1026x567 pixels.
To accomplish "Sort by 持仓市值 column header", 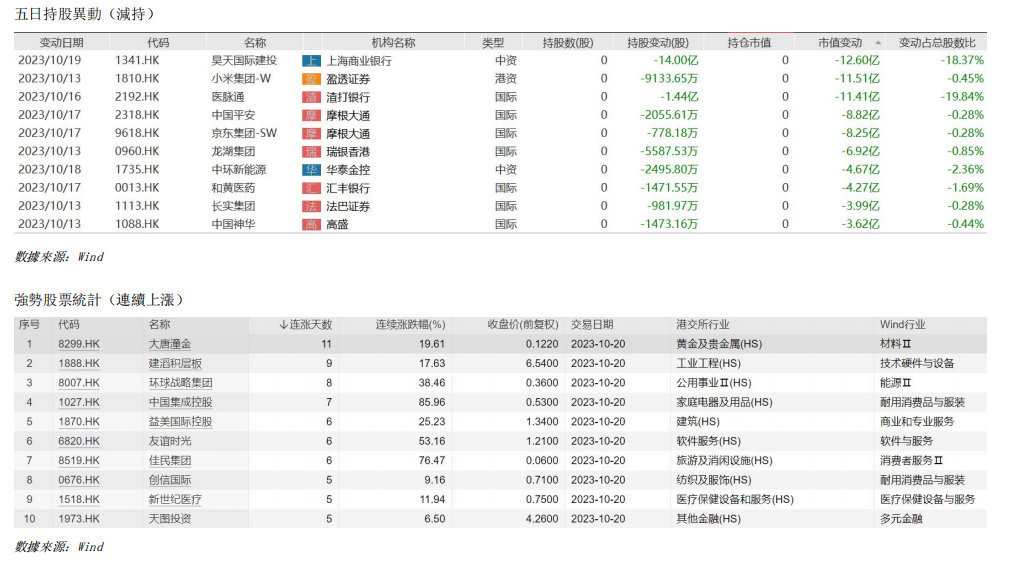I will point(749,43).
